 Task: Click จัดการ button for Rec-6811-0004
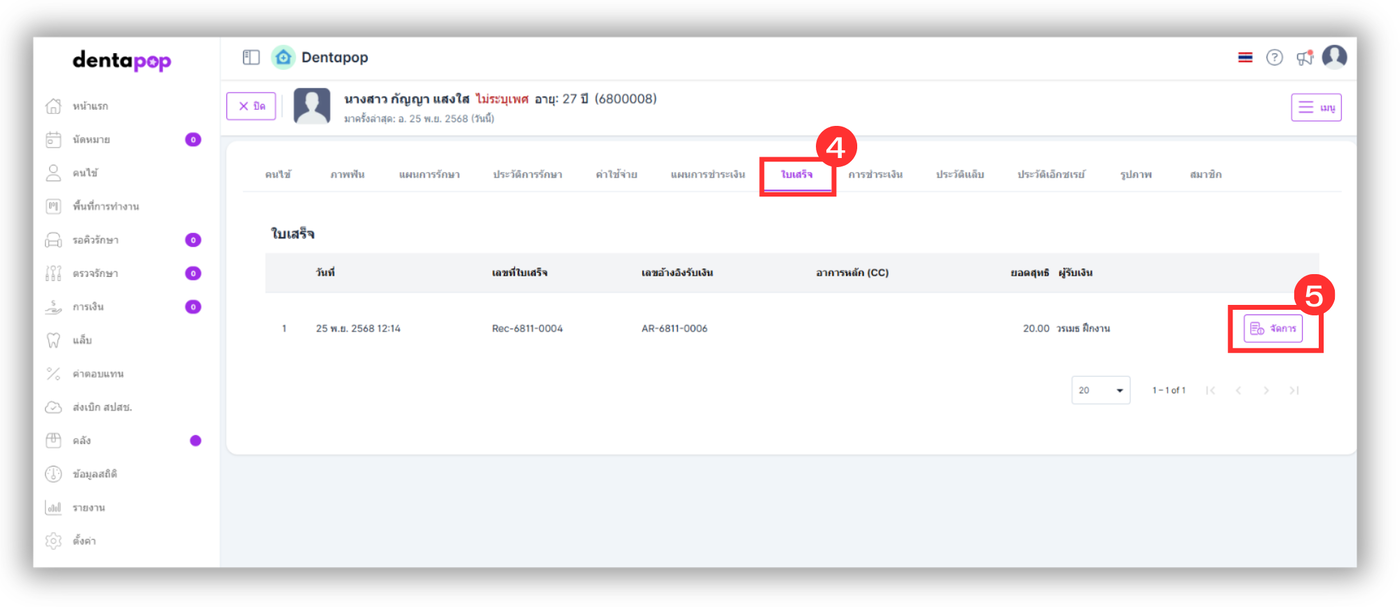(1273, 329)
